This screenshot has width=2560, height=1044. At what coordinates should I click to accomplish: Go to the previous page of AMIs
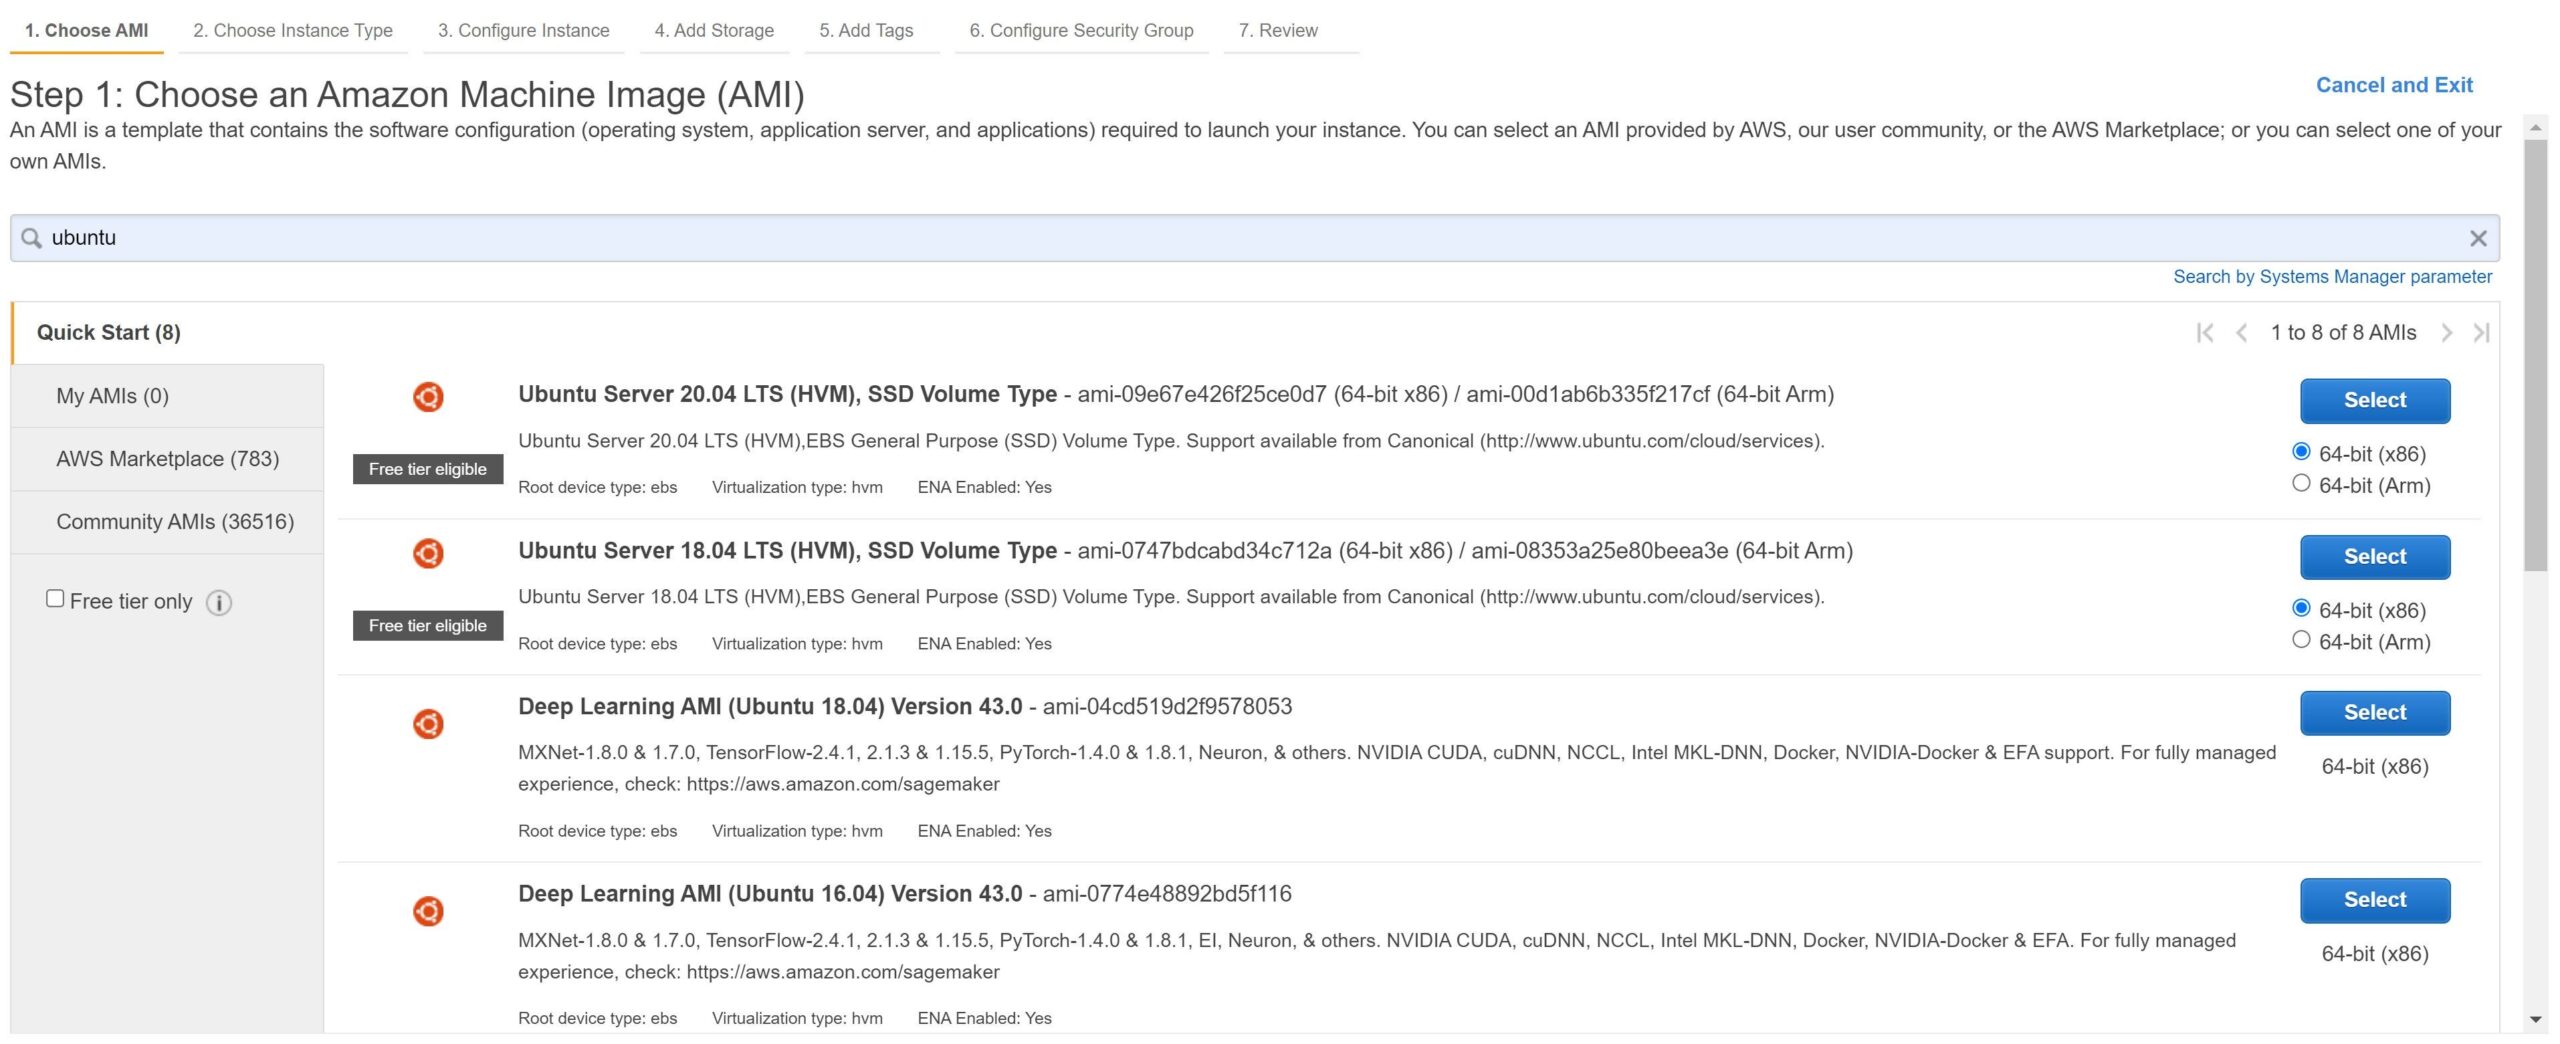pos(2241,333)
